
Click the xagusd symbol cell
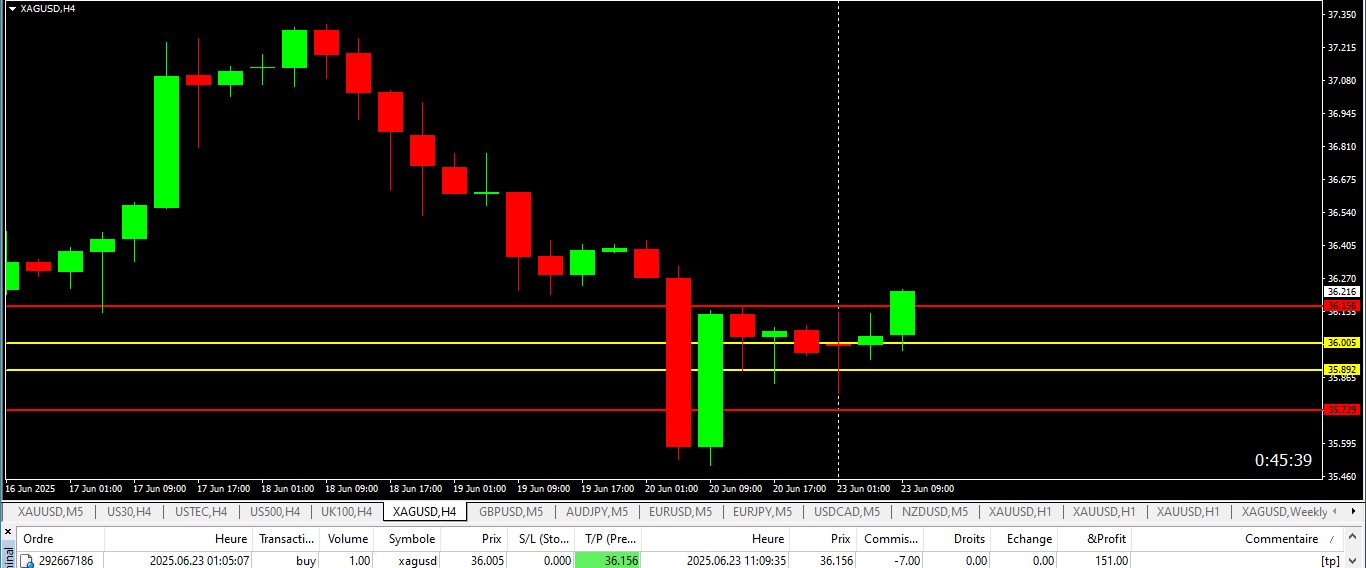418,561
